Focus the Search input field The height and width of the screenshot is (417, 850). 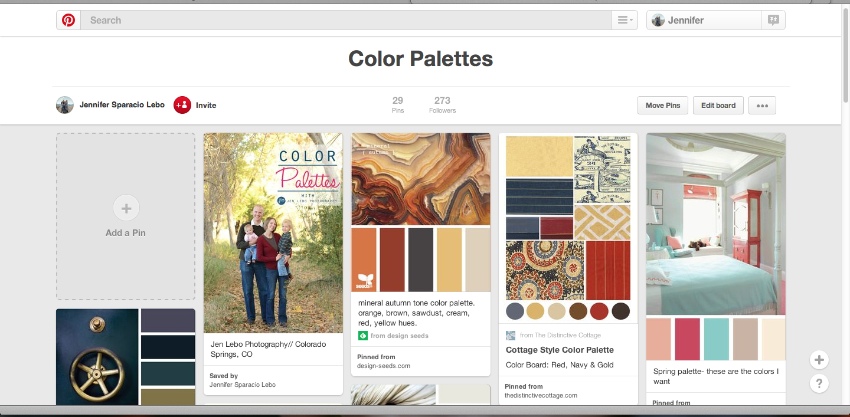coord(346,20)
